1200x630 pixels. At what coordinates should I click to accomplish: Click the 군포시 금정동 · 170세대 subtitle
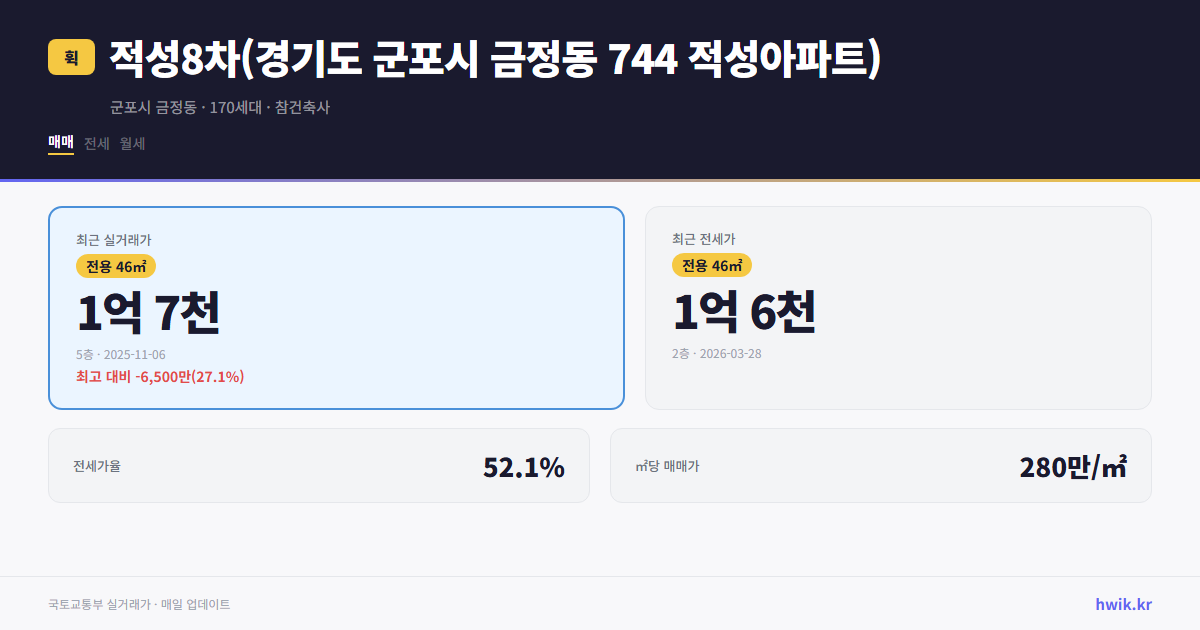[x=218, y=108]
